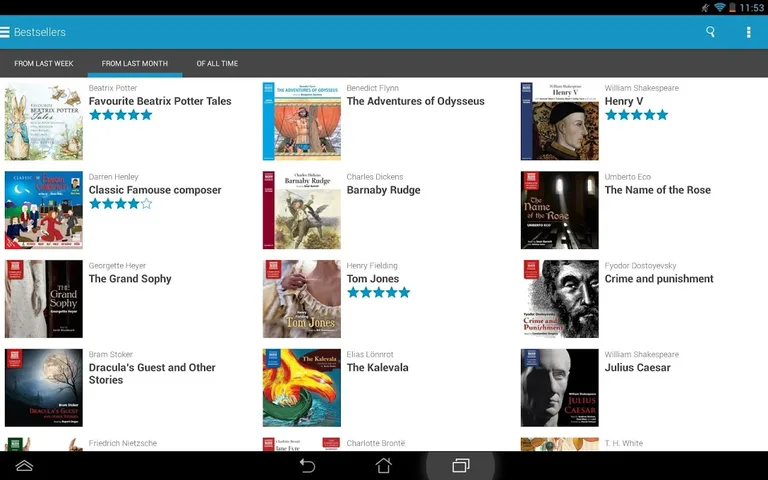Screen dimensions: 768x480
Task: Click author name T. H. White
Action: [x=624, y=443]
